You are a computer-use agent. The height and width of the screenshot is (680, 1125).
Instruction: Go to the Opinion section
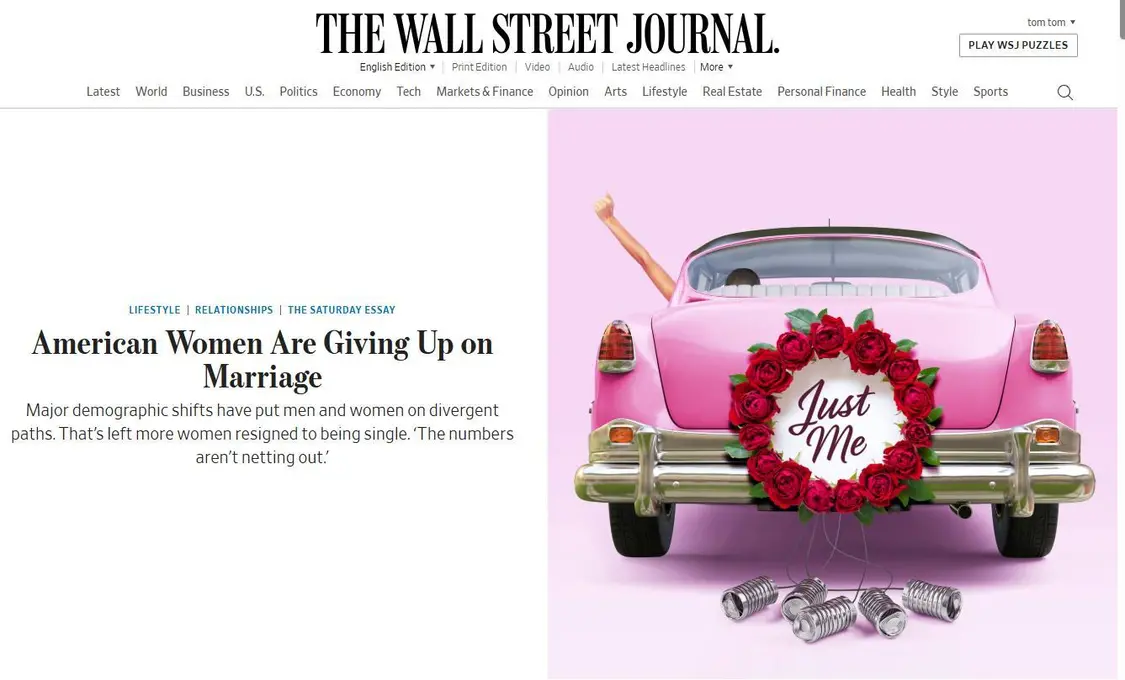[x=568, y=92]
